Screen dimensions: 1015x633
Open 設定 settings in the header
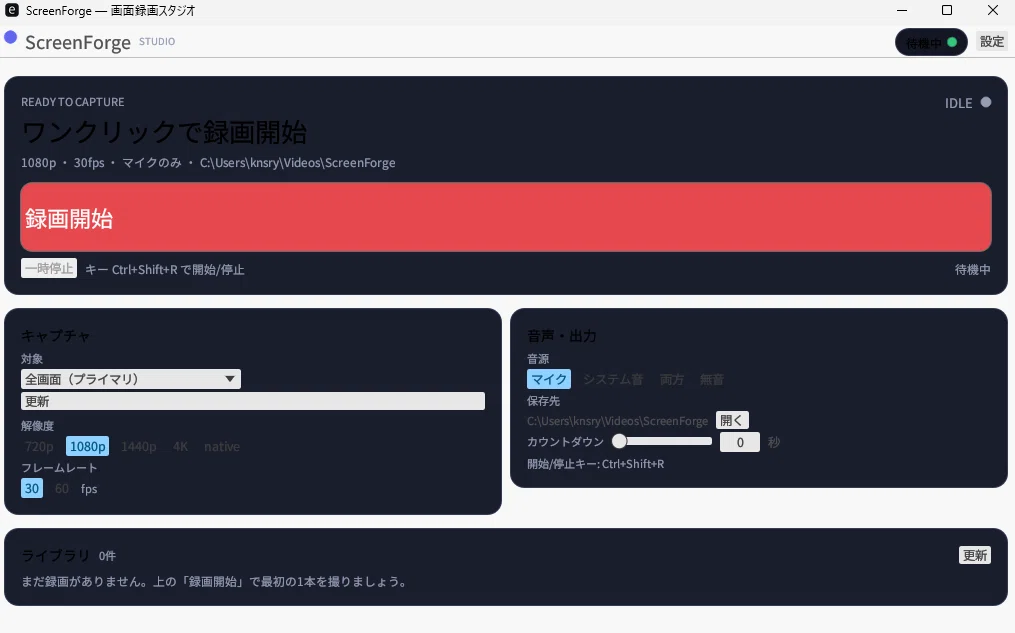point(992,42)
